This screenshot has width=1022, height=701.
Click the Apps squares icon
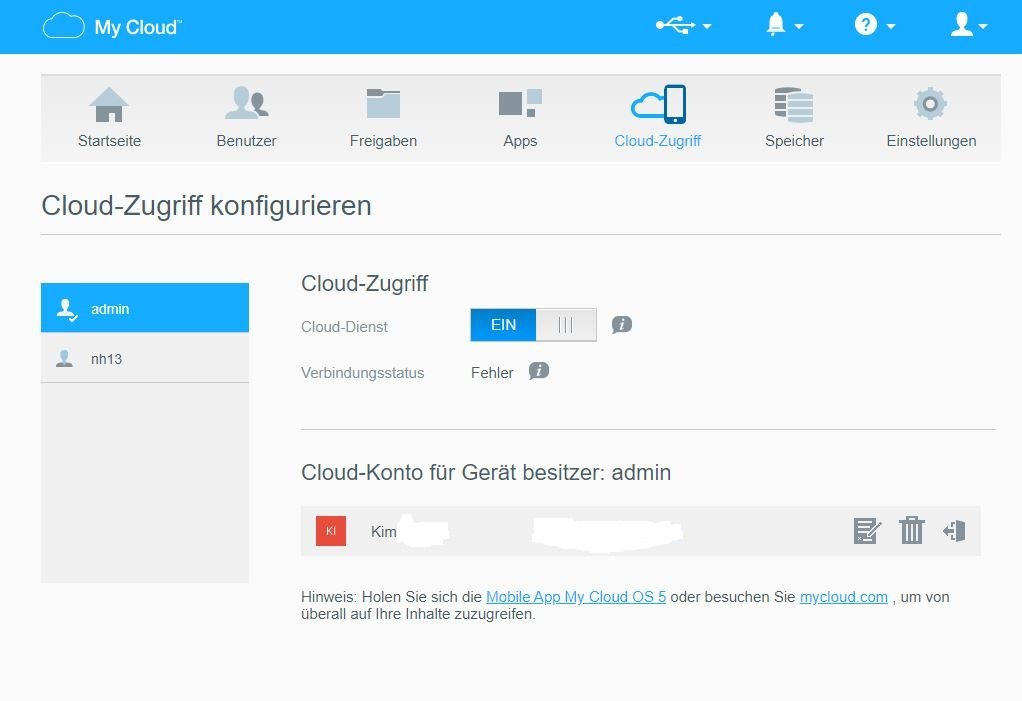click(520, 103)
